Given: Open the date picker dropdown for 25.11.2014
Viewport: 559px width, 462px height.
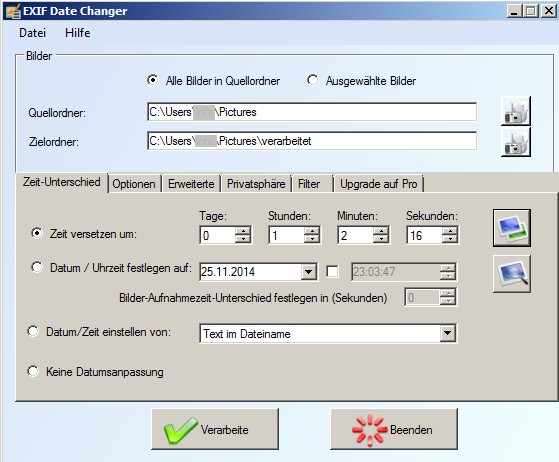Looking at the screenshot, I should [308, 272].
